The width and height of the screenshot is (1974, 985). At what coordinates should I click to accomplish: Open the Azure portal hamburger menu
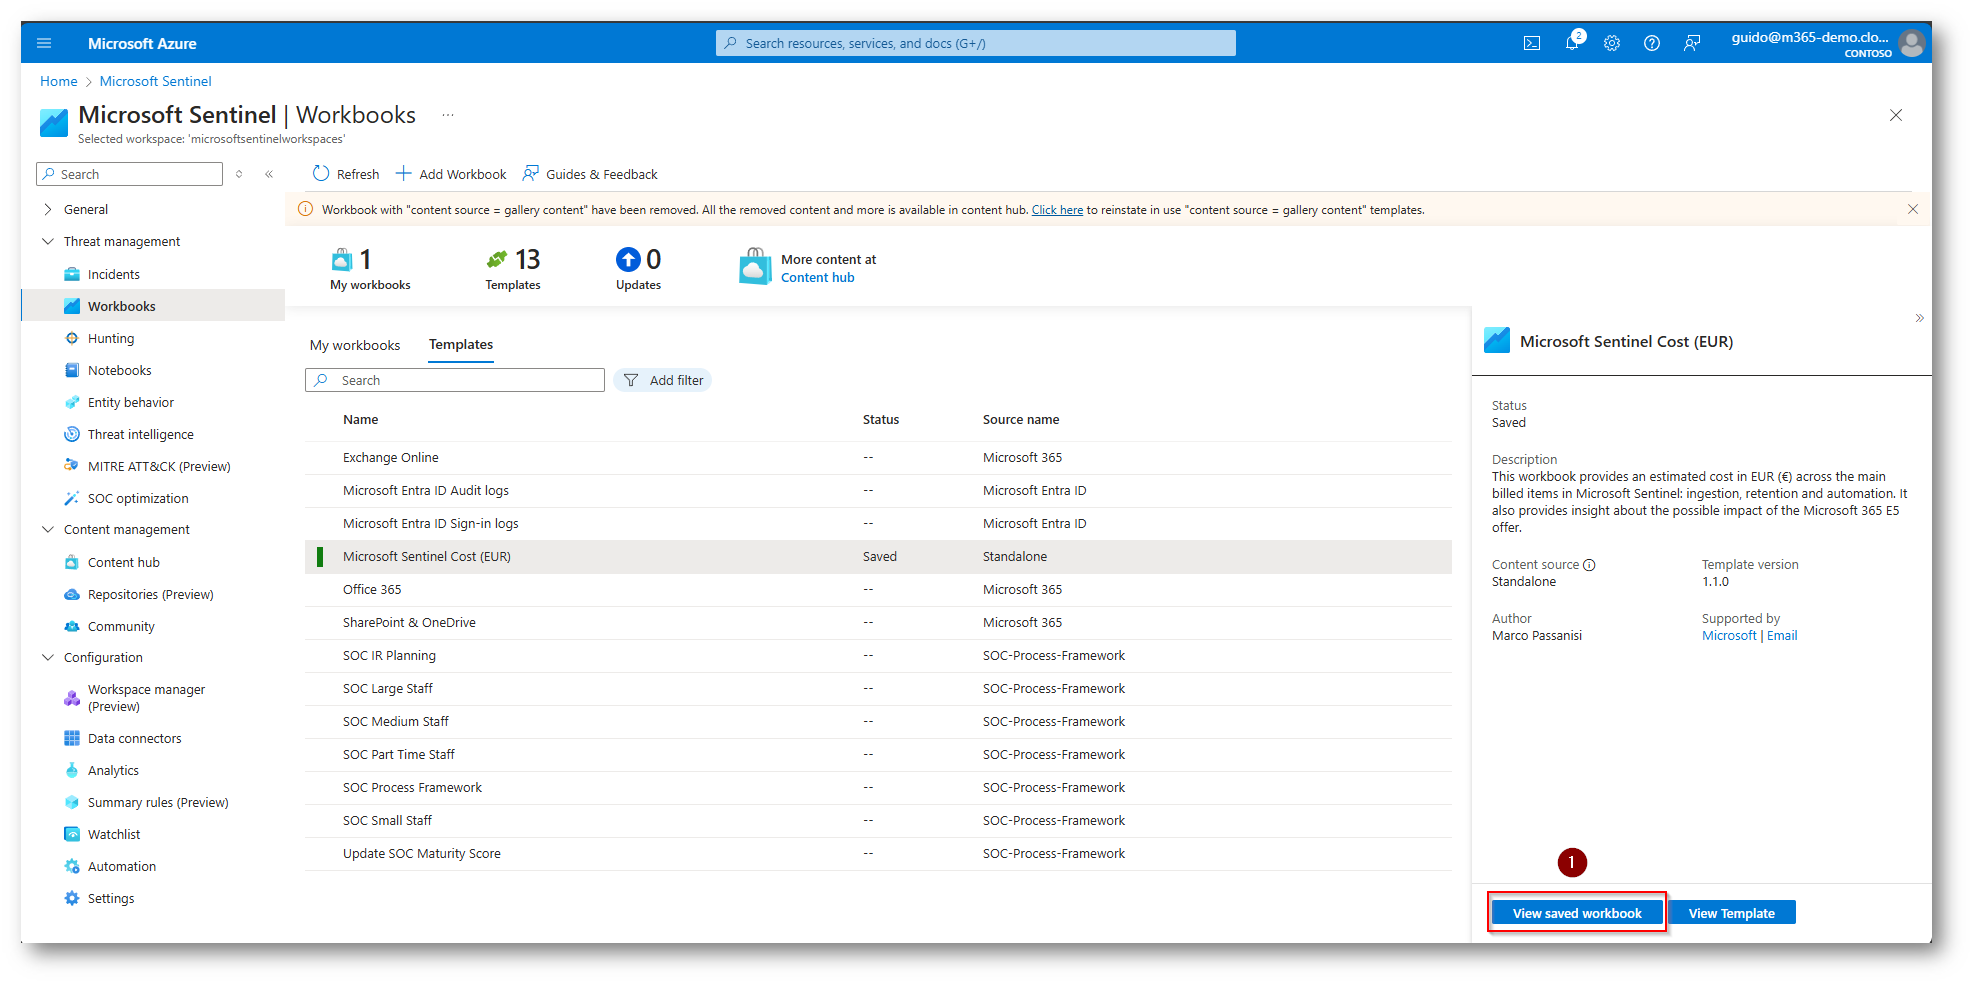coord(44,43)
